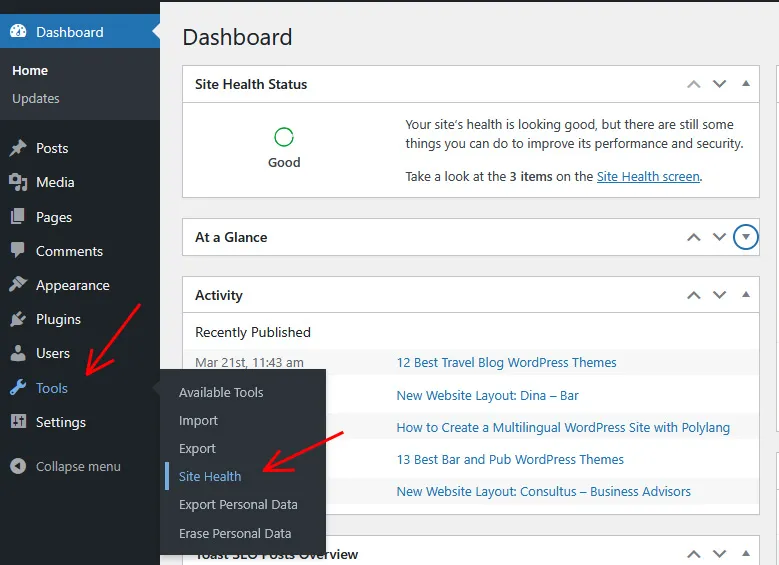Click the Media library icon
The image size is (779, 565).
(18, 182)
